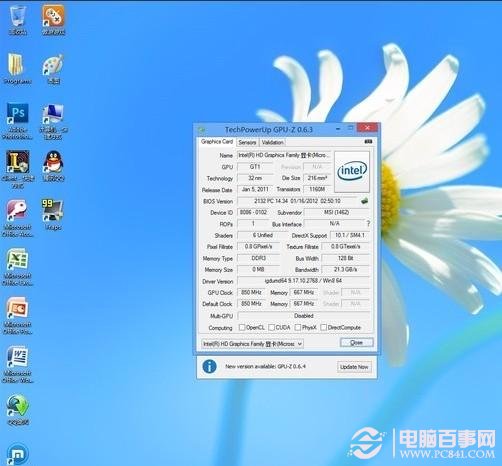Select the blue Maxthon icon at bottom

coord(17,454)
